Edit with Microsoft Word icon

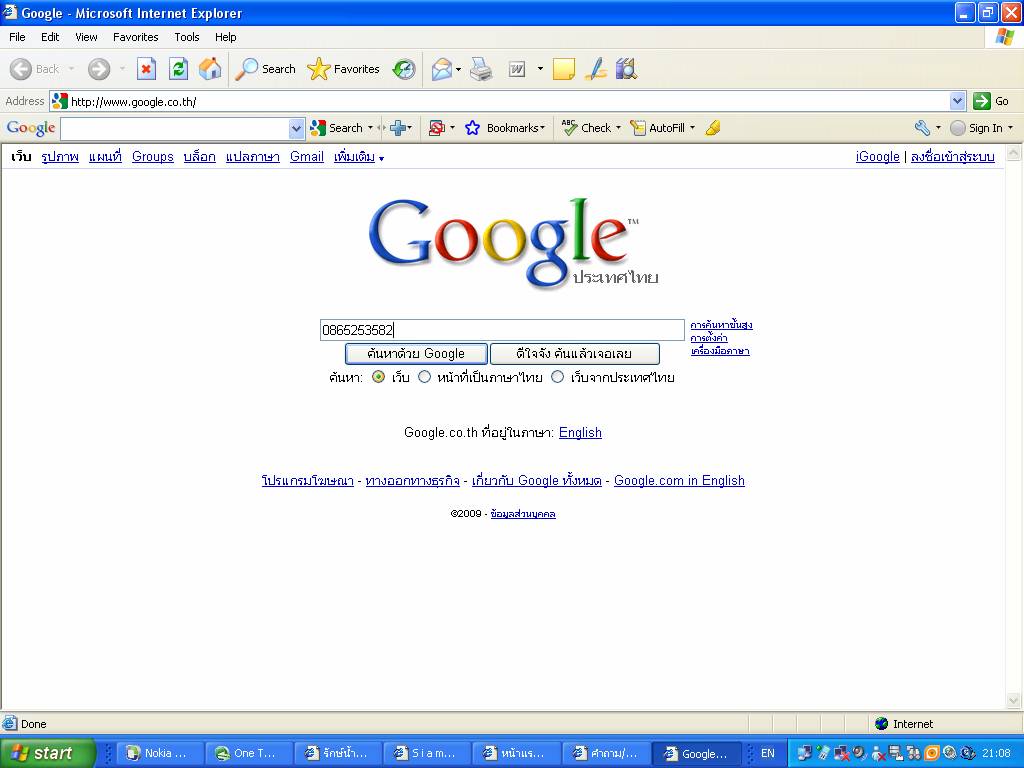click(x=517, y=69)
